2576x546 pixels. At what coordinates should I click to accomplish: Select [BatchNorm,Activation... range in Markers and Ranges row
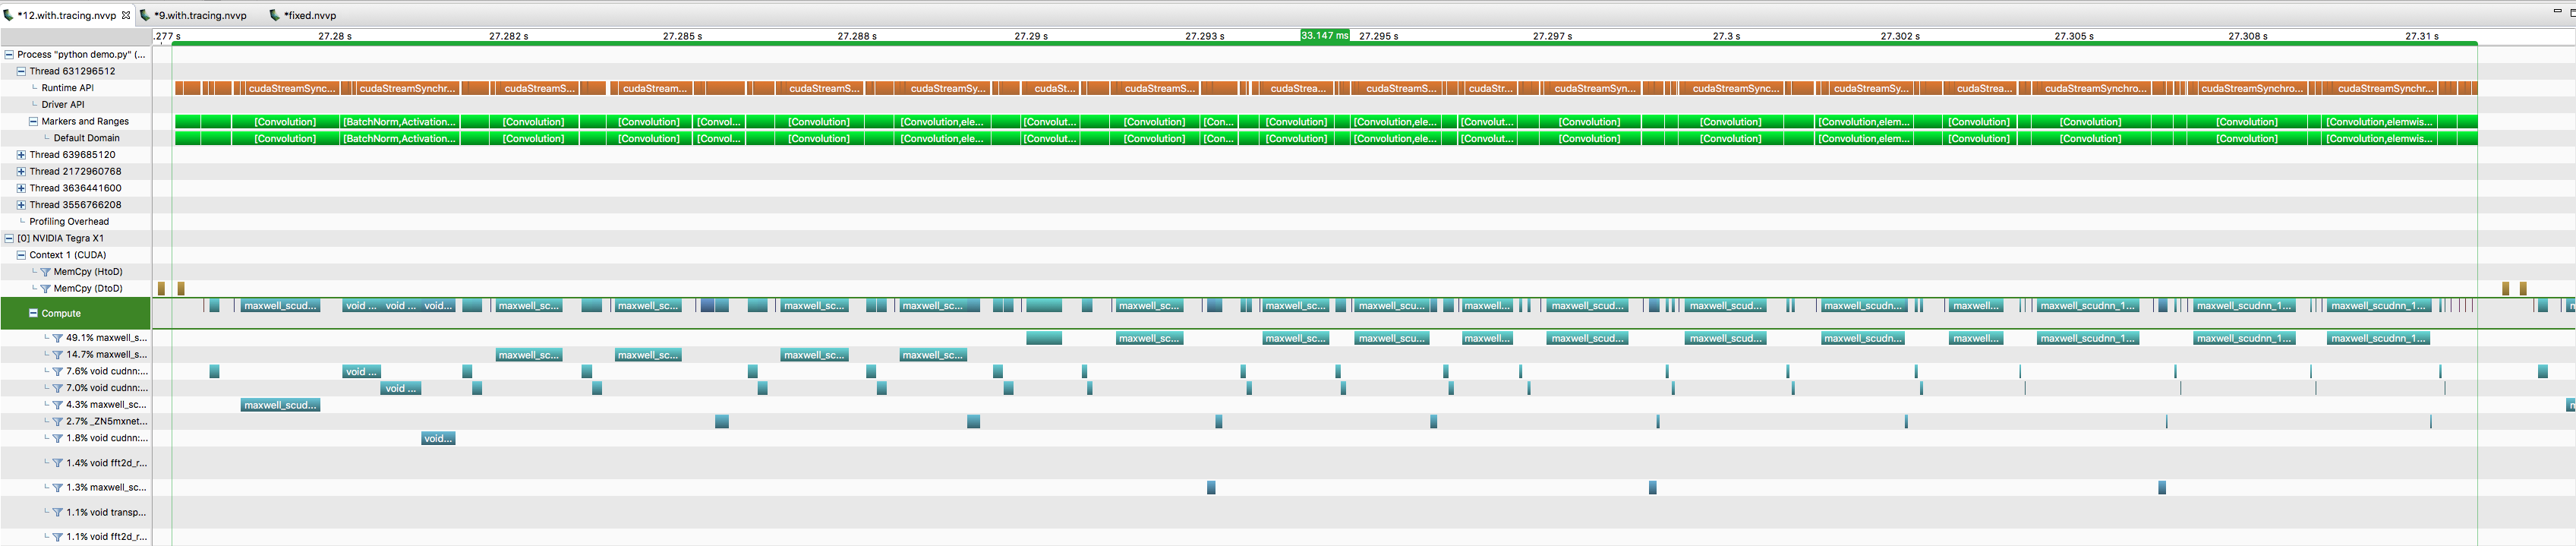(x=400, y=122)
